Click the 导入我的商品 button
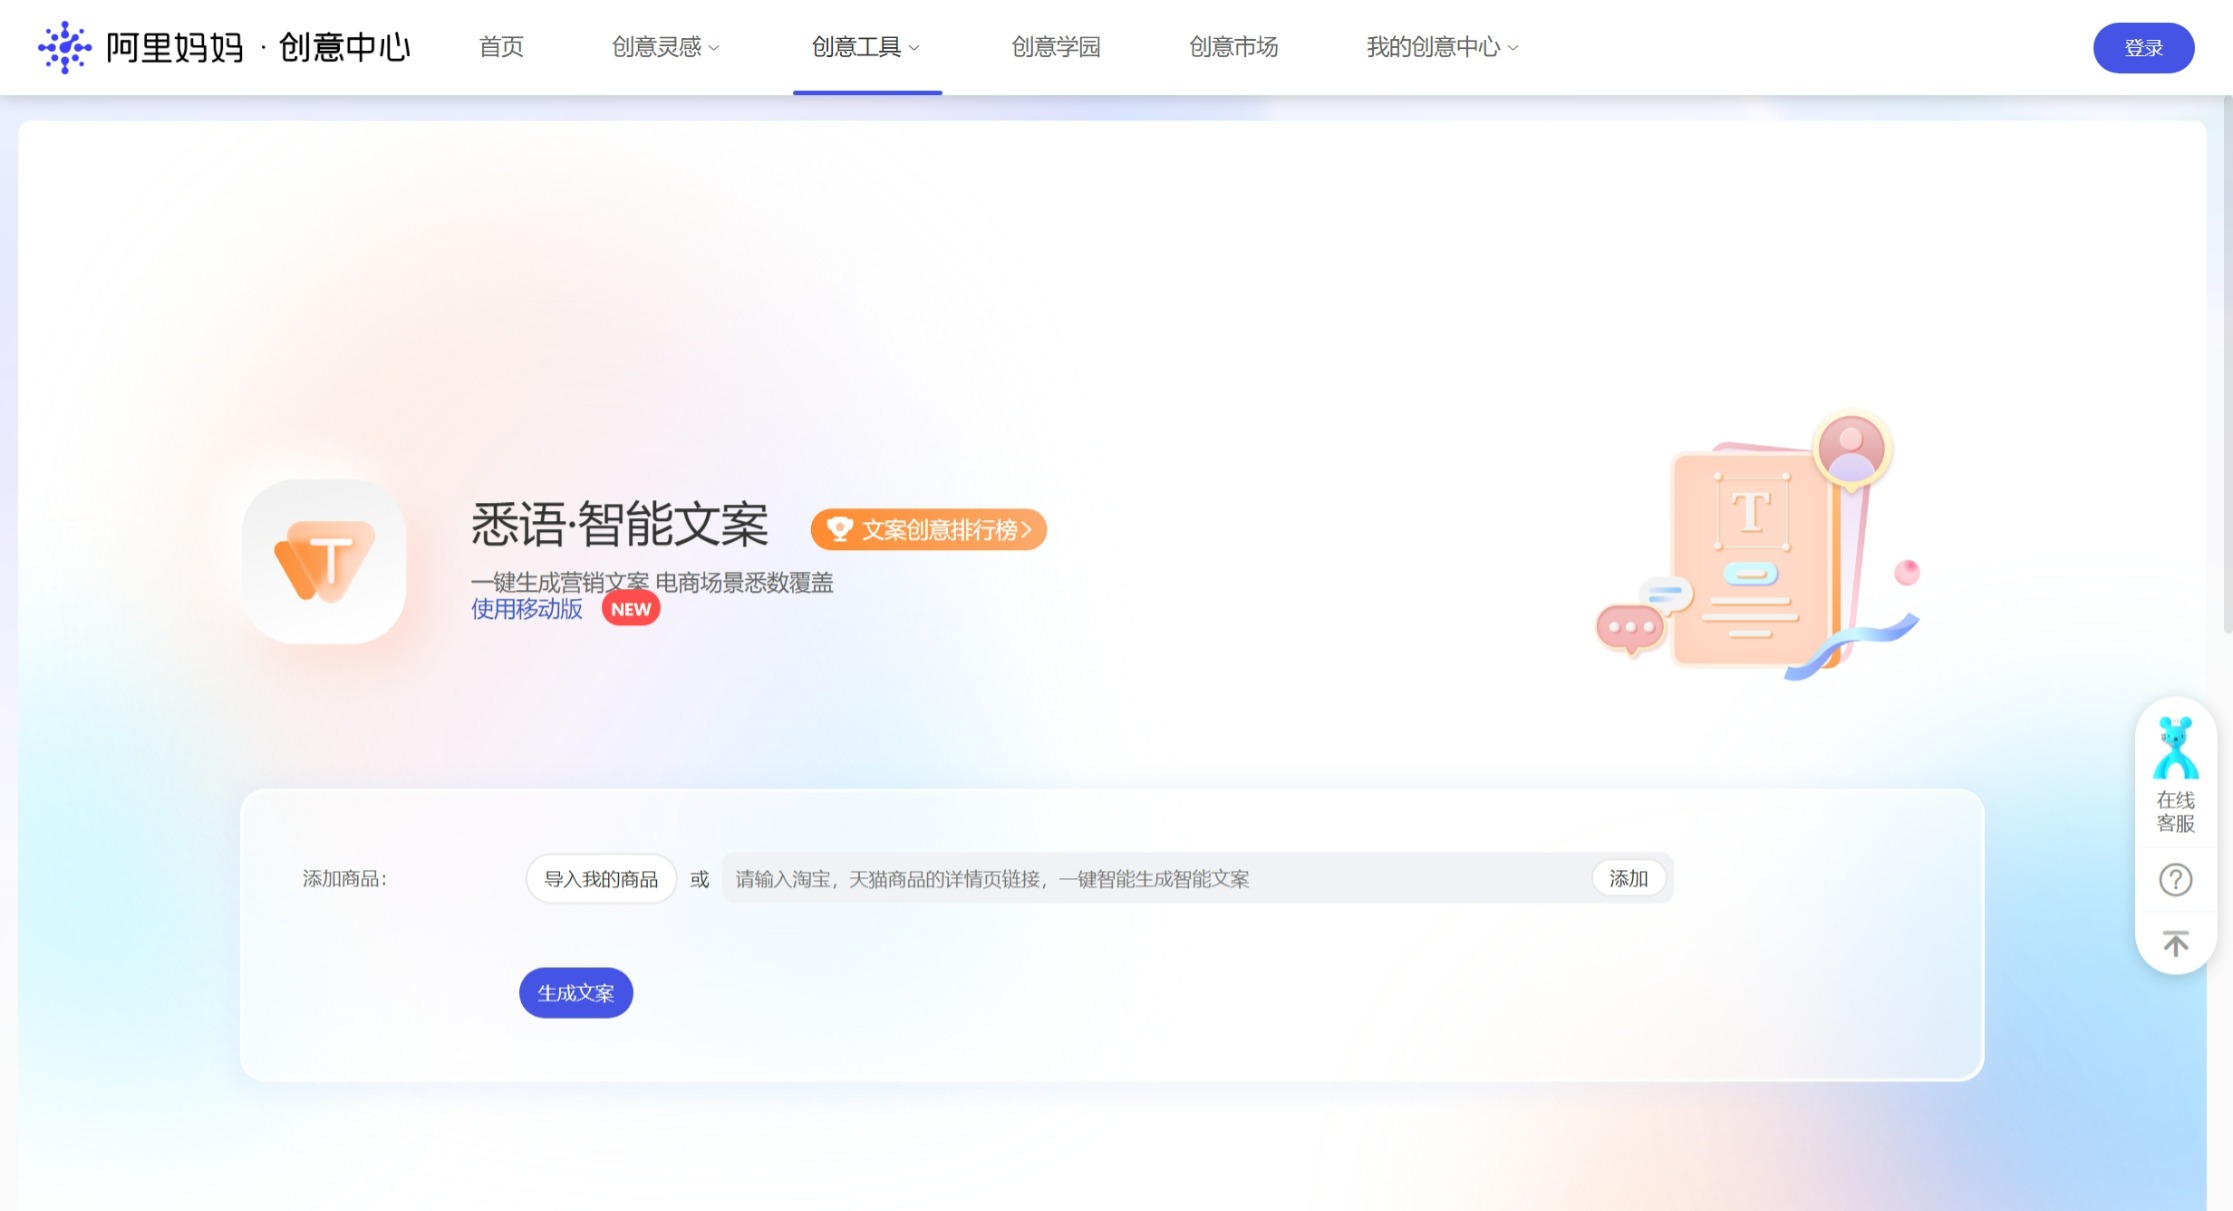Viewport: 2233px width, 1211px height. 601,879
